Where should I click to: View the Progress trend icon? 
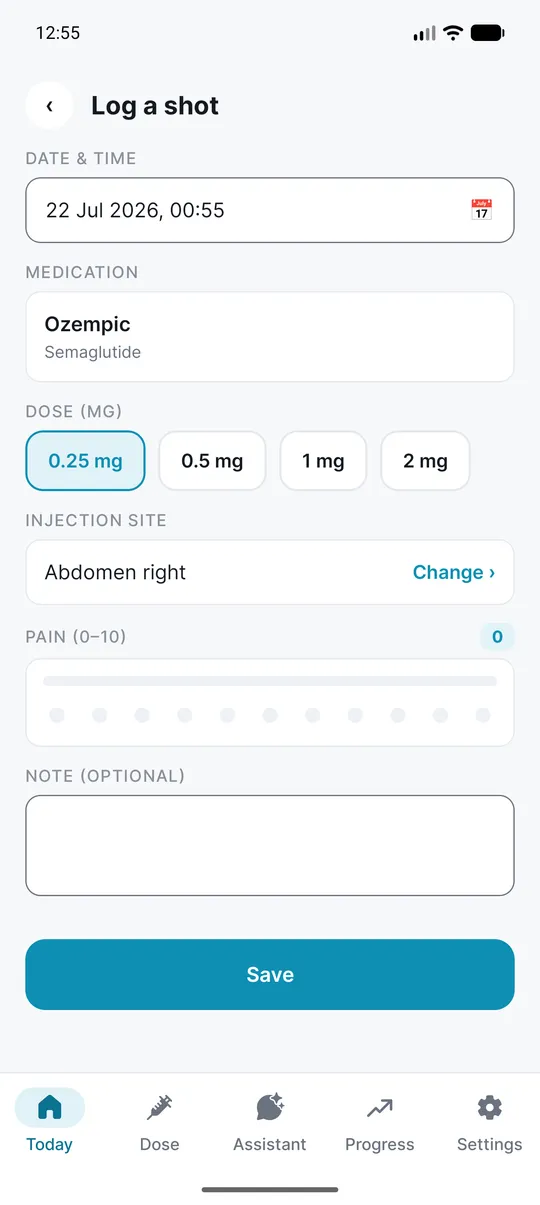[x=380, y=1107]
